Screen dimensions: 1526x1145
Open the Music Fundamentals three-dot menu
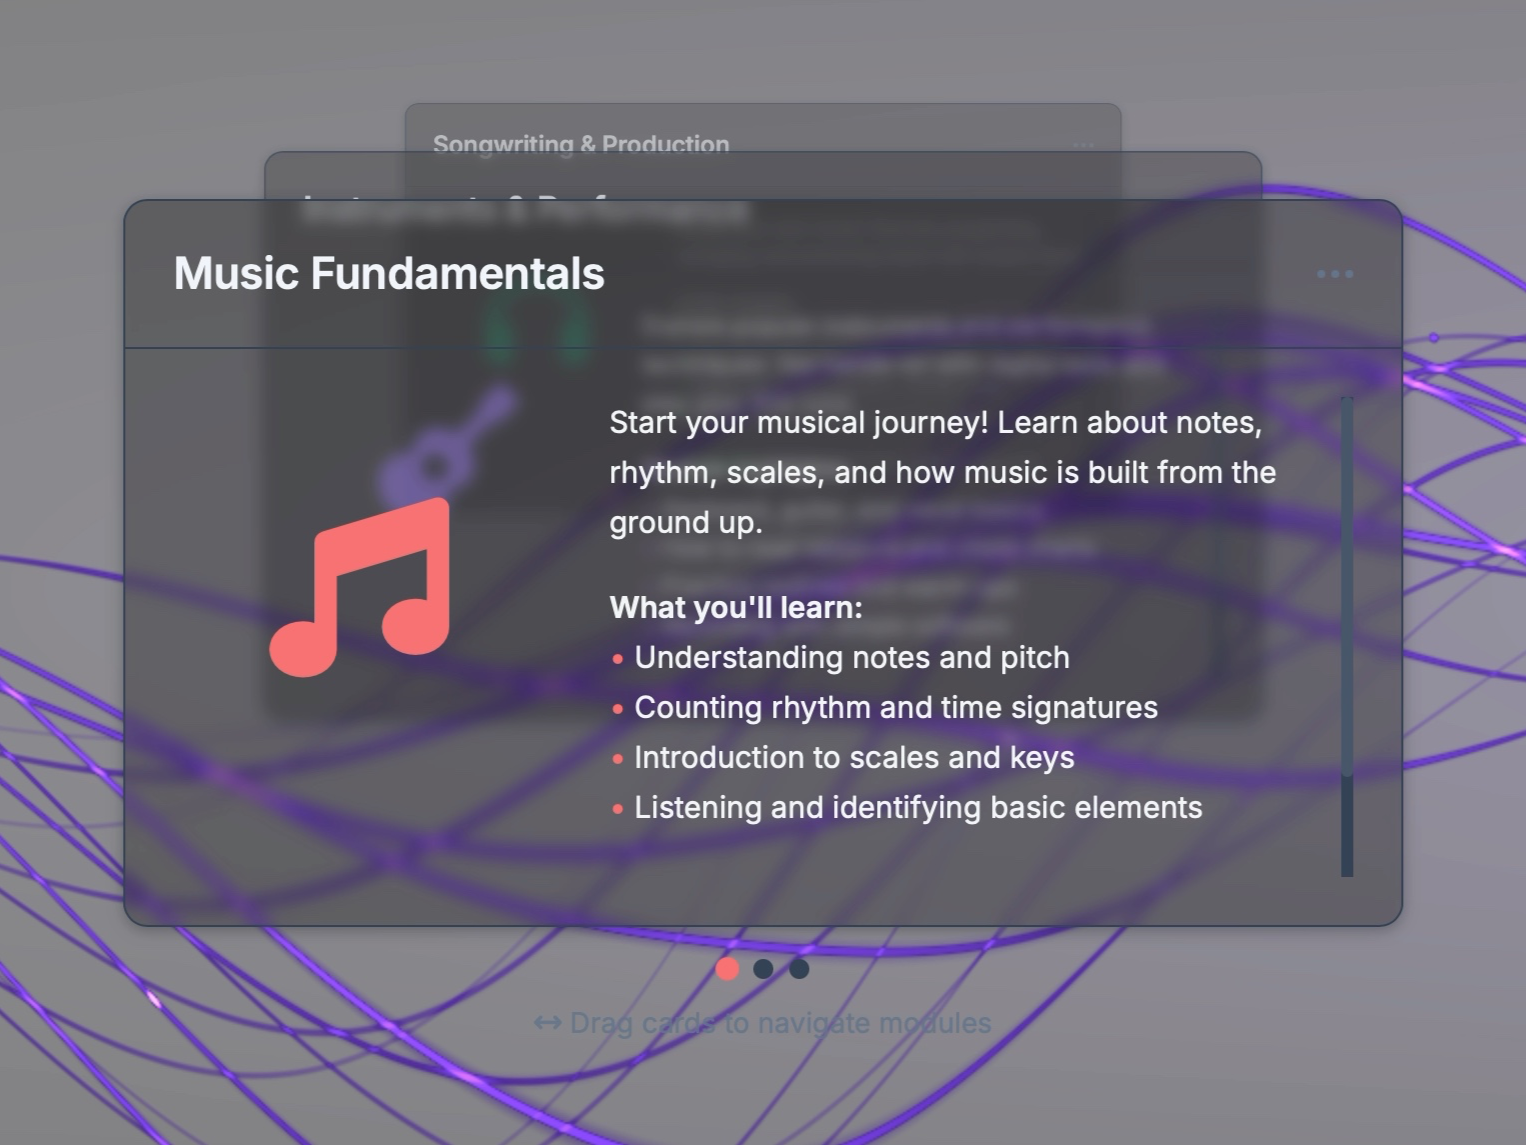(1335, 274)
